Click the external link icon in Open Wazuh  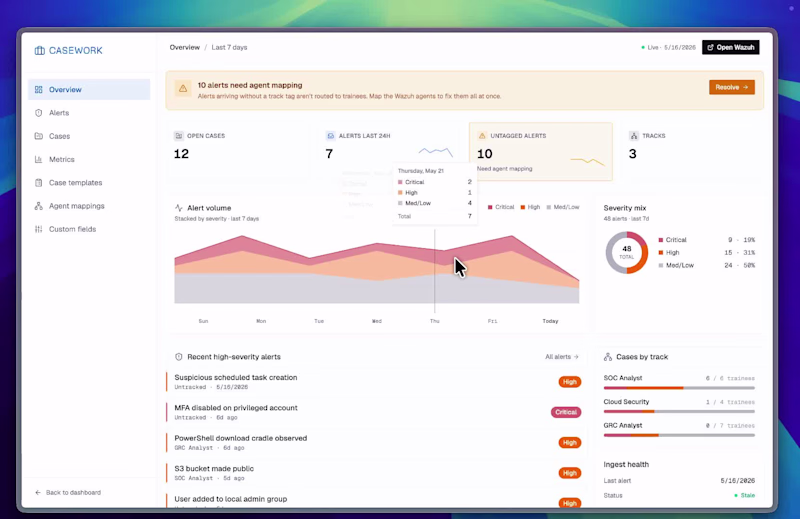point(710,47)
